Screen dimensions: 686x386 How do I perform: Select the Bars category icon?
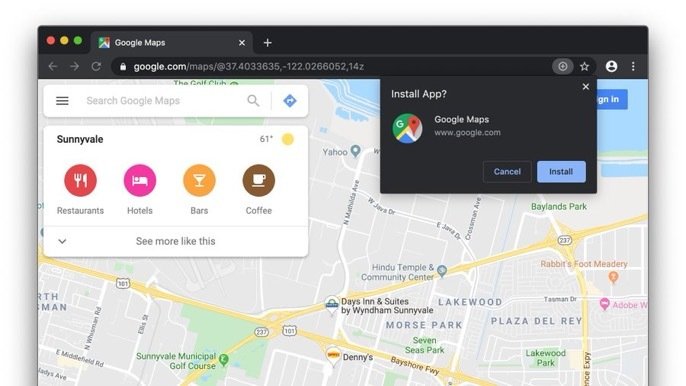(x=199, y=180)
